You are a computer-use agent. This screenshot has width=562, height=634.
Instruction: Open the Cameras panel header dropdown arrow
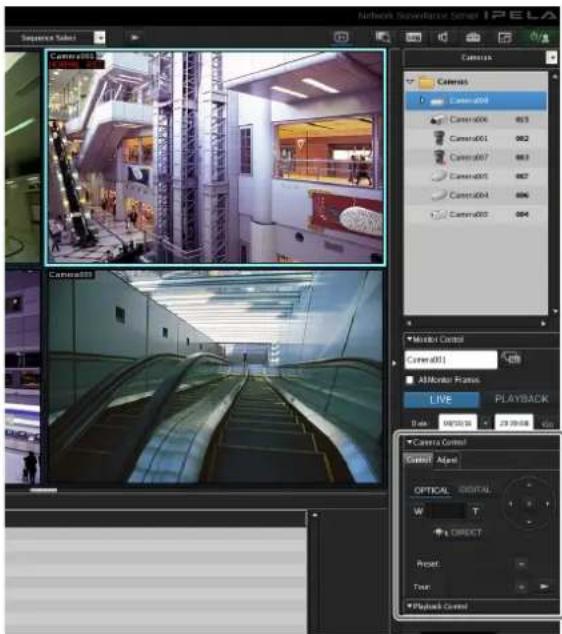551,58
